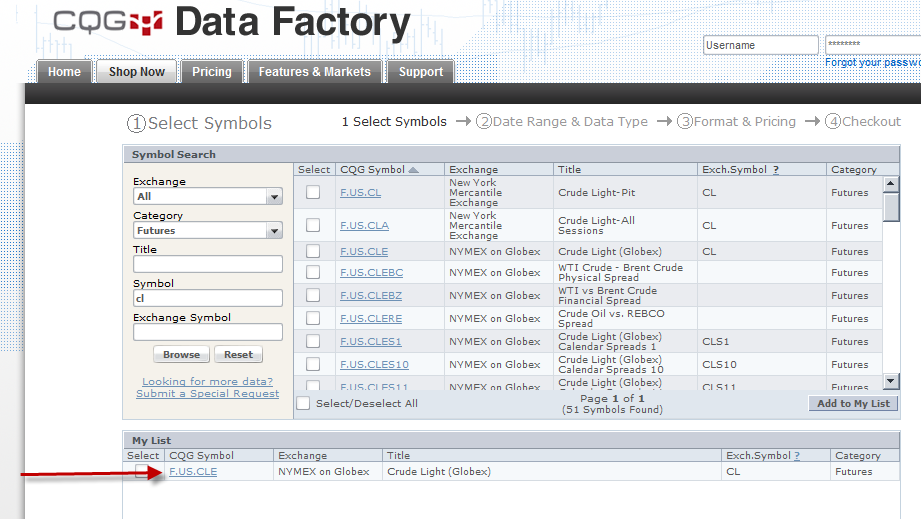Open the F.US.CLEBZ symbol link
Image resolution: width=921 pixels, height=519 pixels.
click(371, 295)
